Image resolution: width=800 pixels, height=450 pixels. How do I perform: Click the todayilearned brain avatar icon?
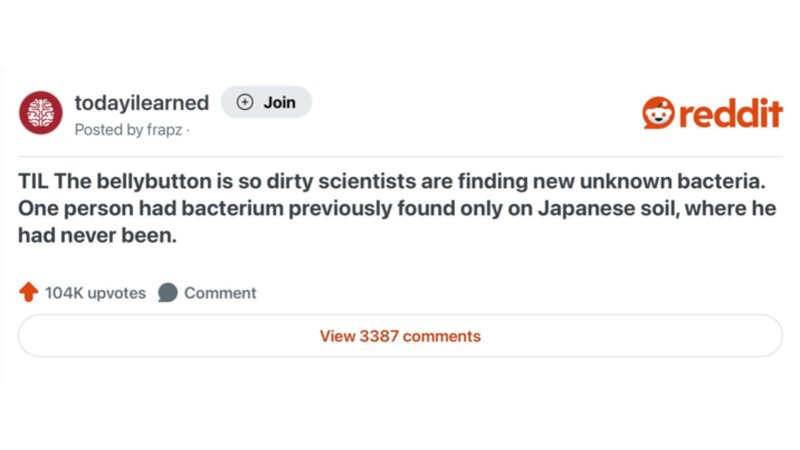41,112
